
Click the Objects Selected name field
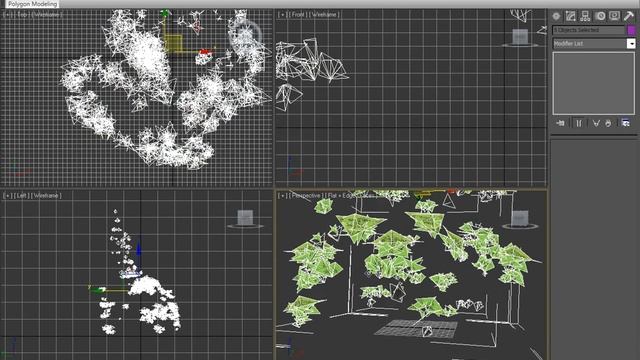pyautogui.click(x=589, y=30)
